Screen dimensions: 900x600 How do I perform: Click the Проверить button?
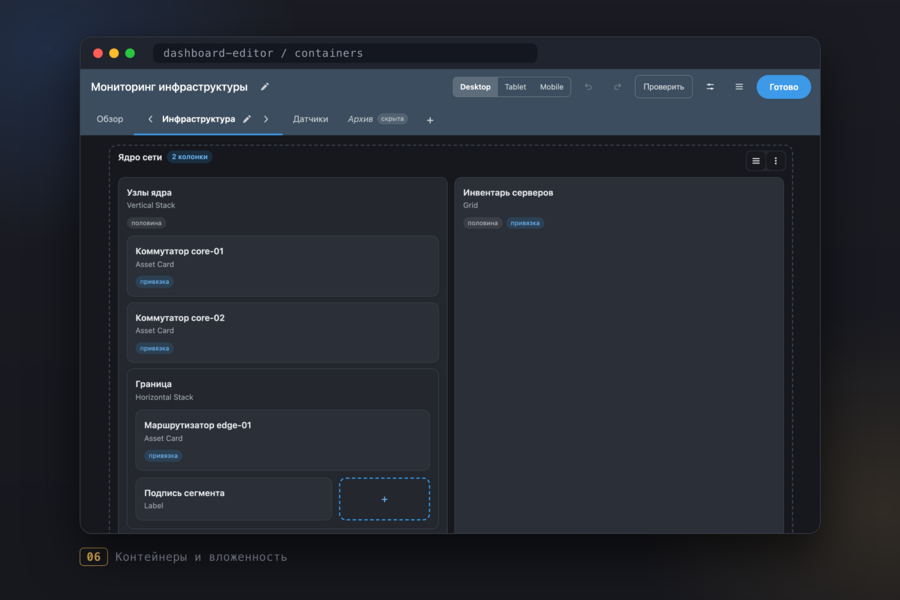point(664,87)
